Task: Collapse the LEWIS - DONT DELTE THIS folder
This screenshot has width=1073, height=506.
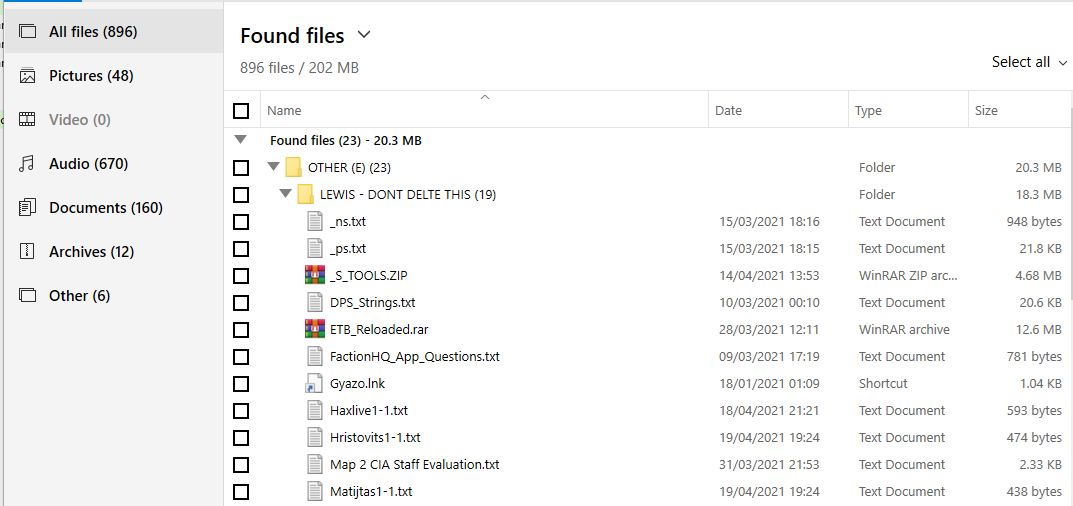Action: point(286,194)
